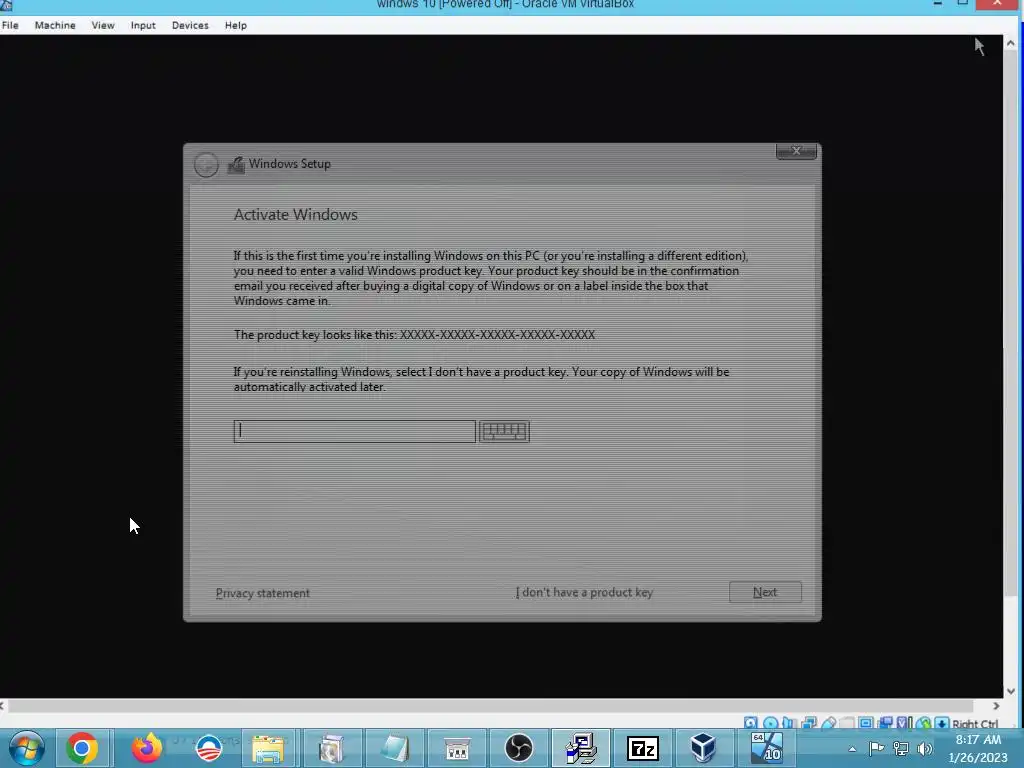This screenshot has width=1024, height=768.
Task: Click the audio status bar icon
Action: (788, 723)
